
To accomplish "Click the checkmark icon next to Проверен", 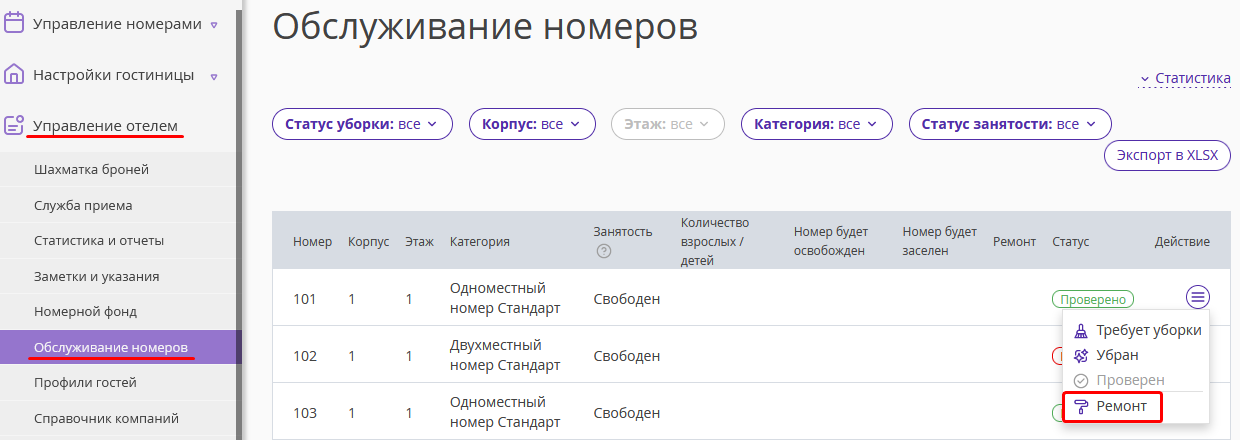I will (1080, 381).
